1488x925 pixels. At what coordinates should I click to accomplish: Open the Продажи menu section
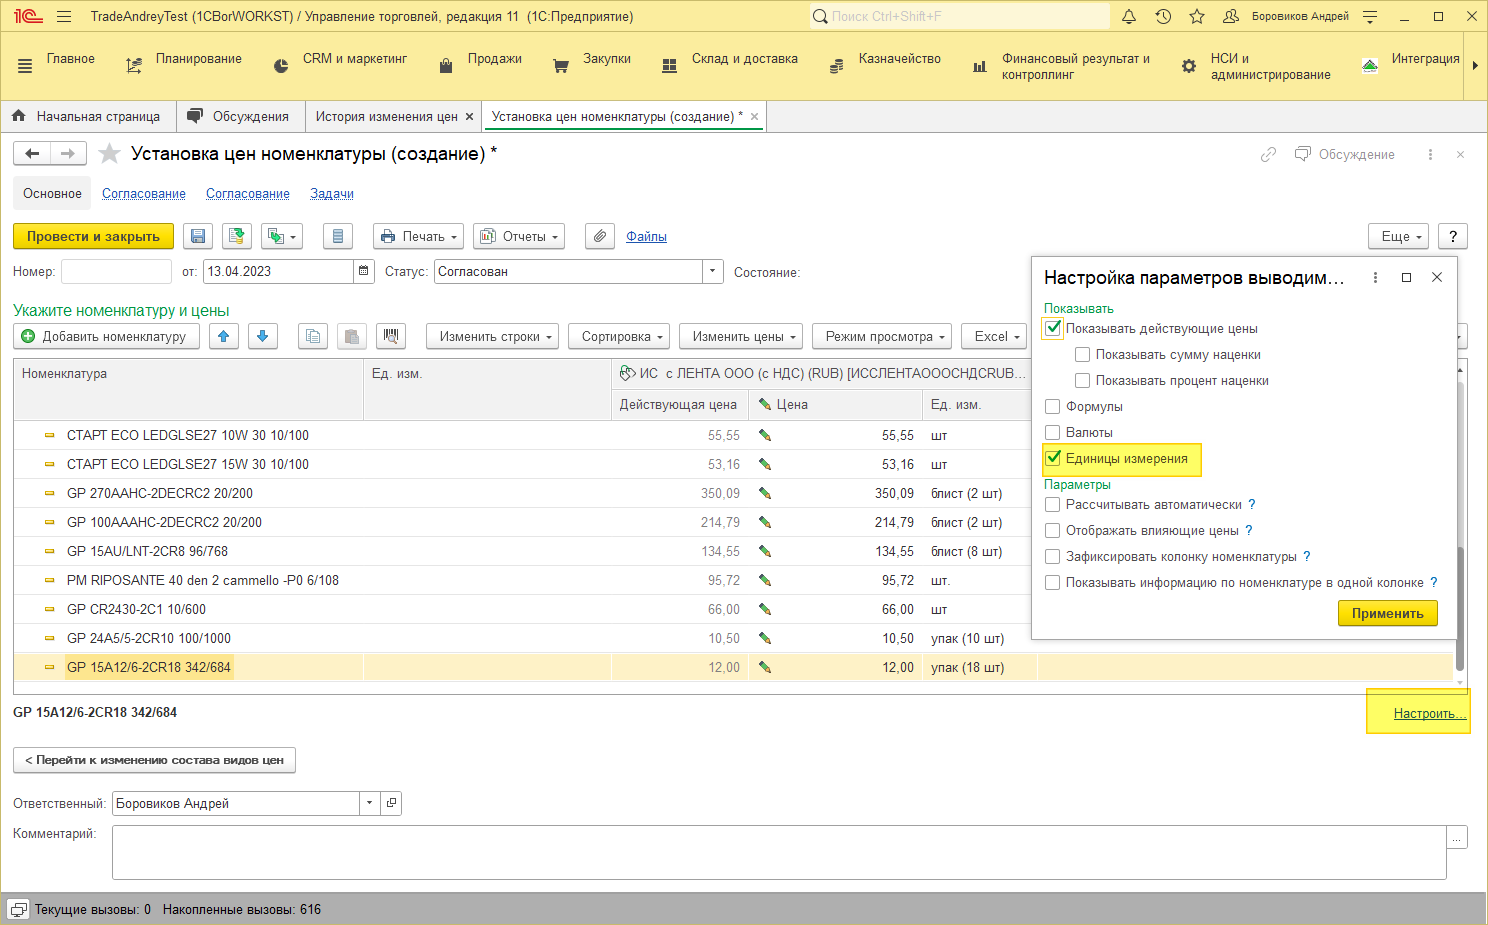click(494, 59)
